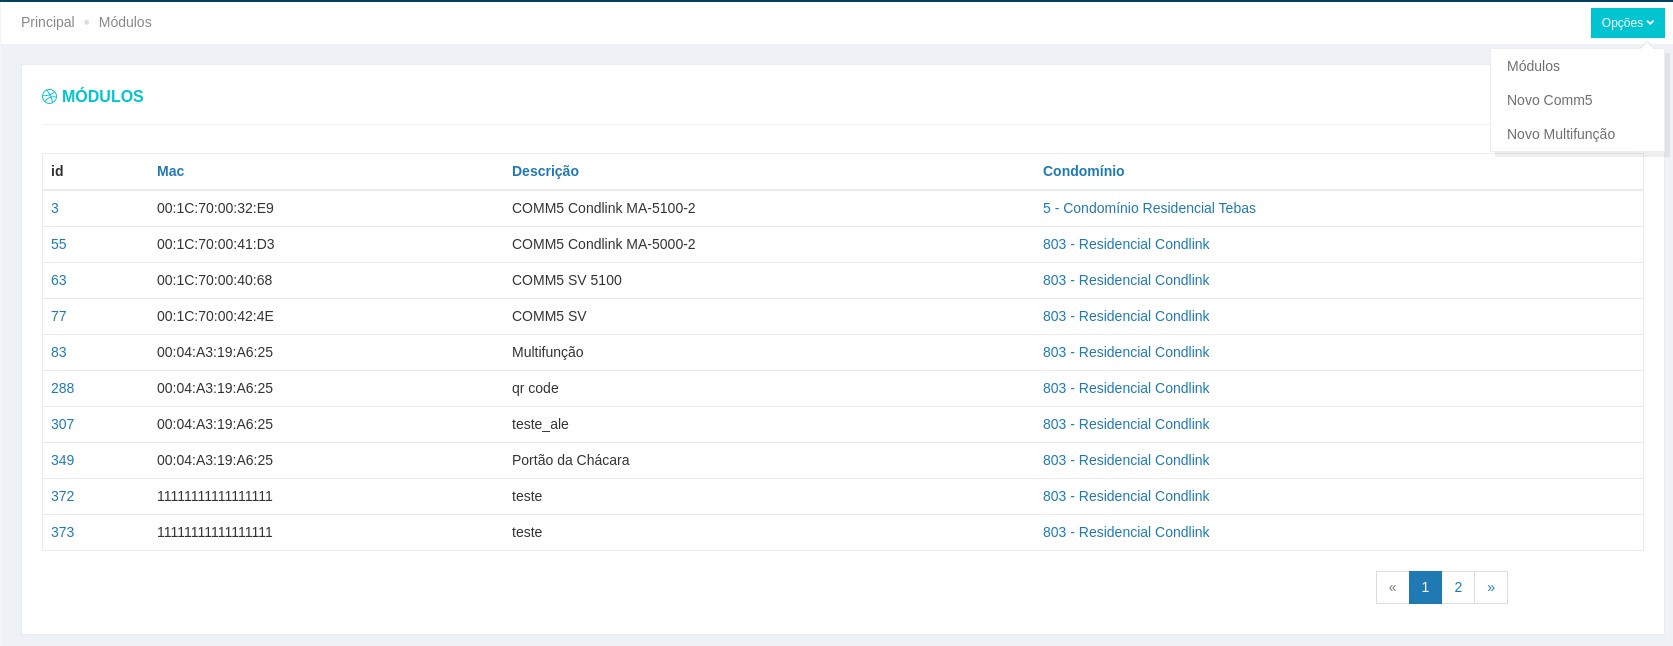Go to the Principal breadcrumb

click(48, 22)
